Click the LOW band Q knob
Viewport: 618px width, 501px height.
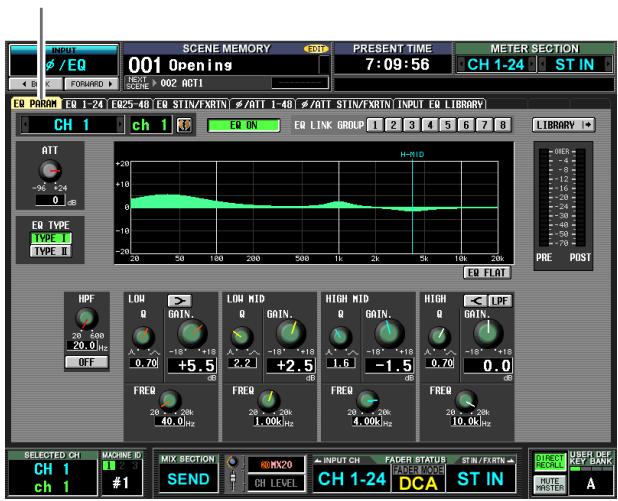[x=143, y=336]
